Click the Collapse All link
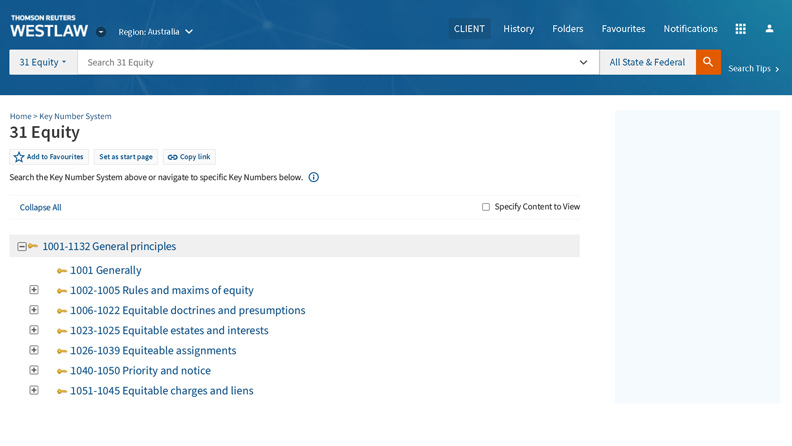The height and width of the screenshot is (446, 792). (40, 207)
